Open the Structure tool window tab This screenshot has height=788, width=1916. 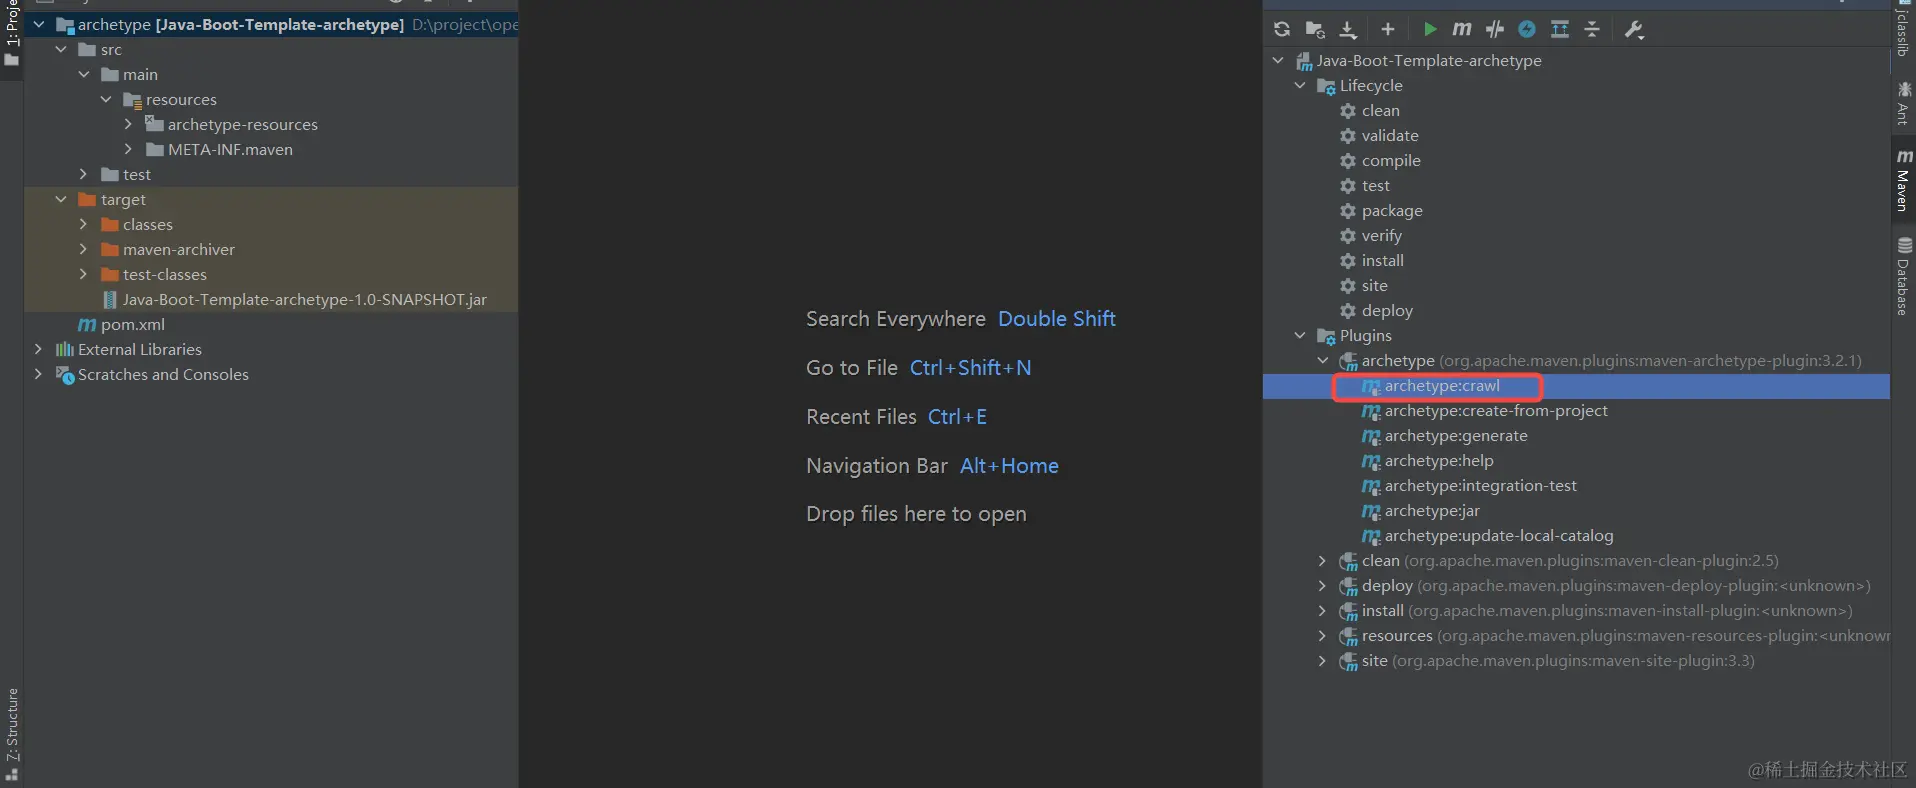(12, 733)
